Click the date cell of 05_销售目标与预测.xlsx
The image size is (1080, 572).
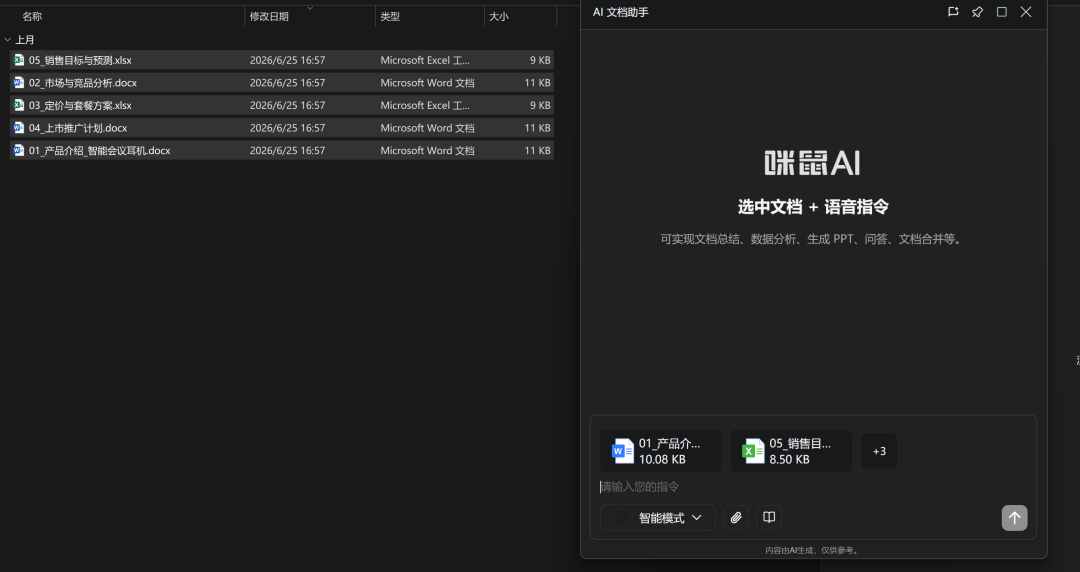click(x=287, y=60)
